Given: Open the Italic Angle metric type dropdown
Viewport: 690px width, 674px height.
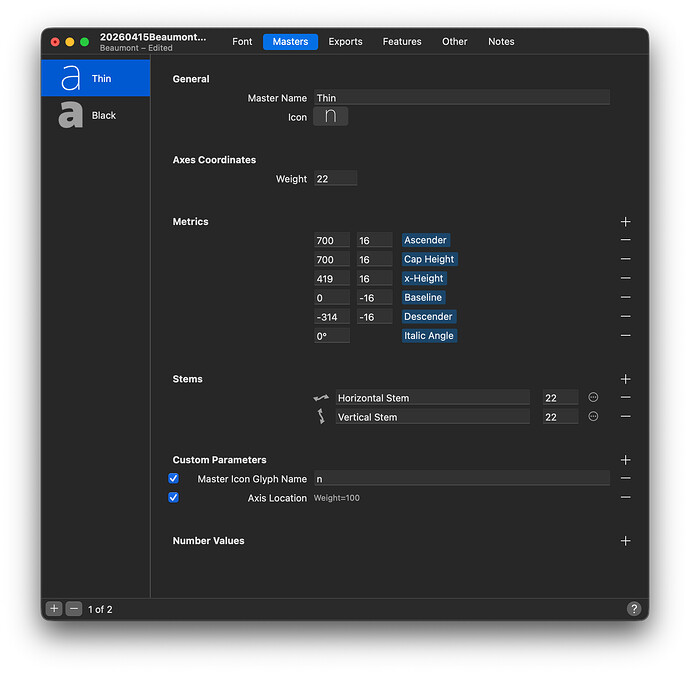Looking at the screenshot, I should point(428,336).
